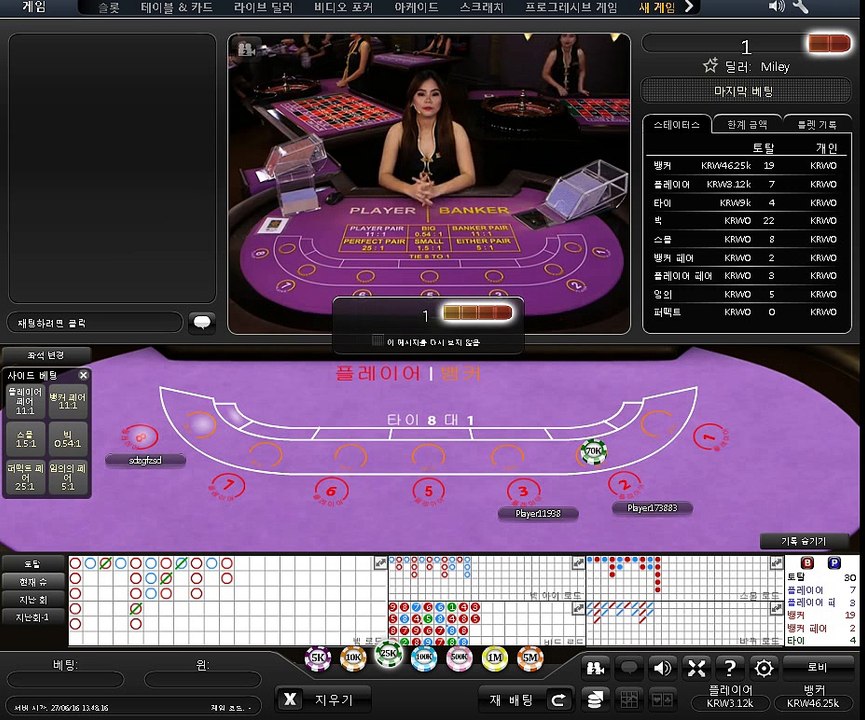This screenshot has height=720, width=865.
Task: Toggle fullscreen with the crossed-arrows icon
Action: click(696, 669)
